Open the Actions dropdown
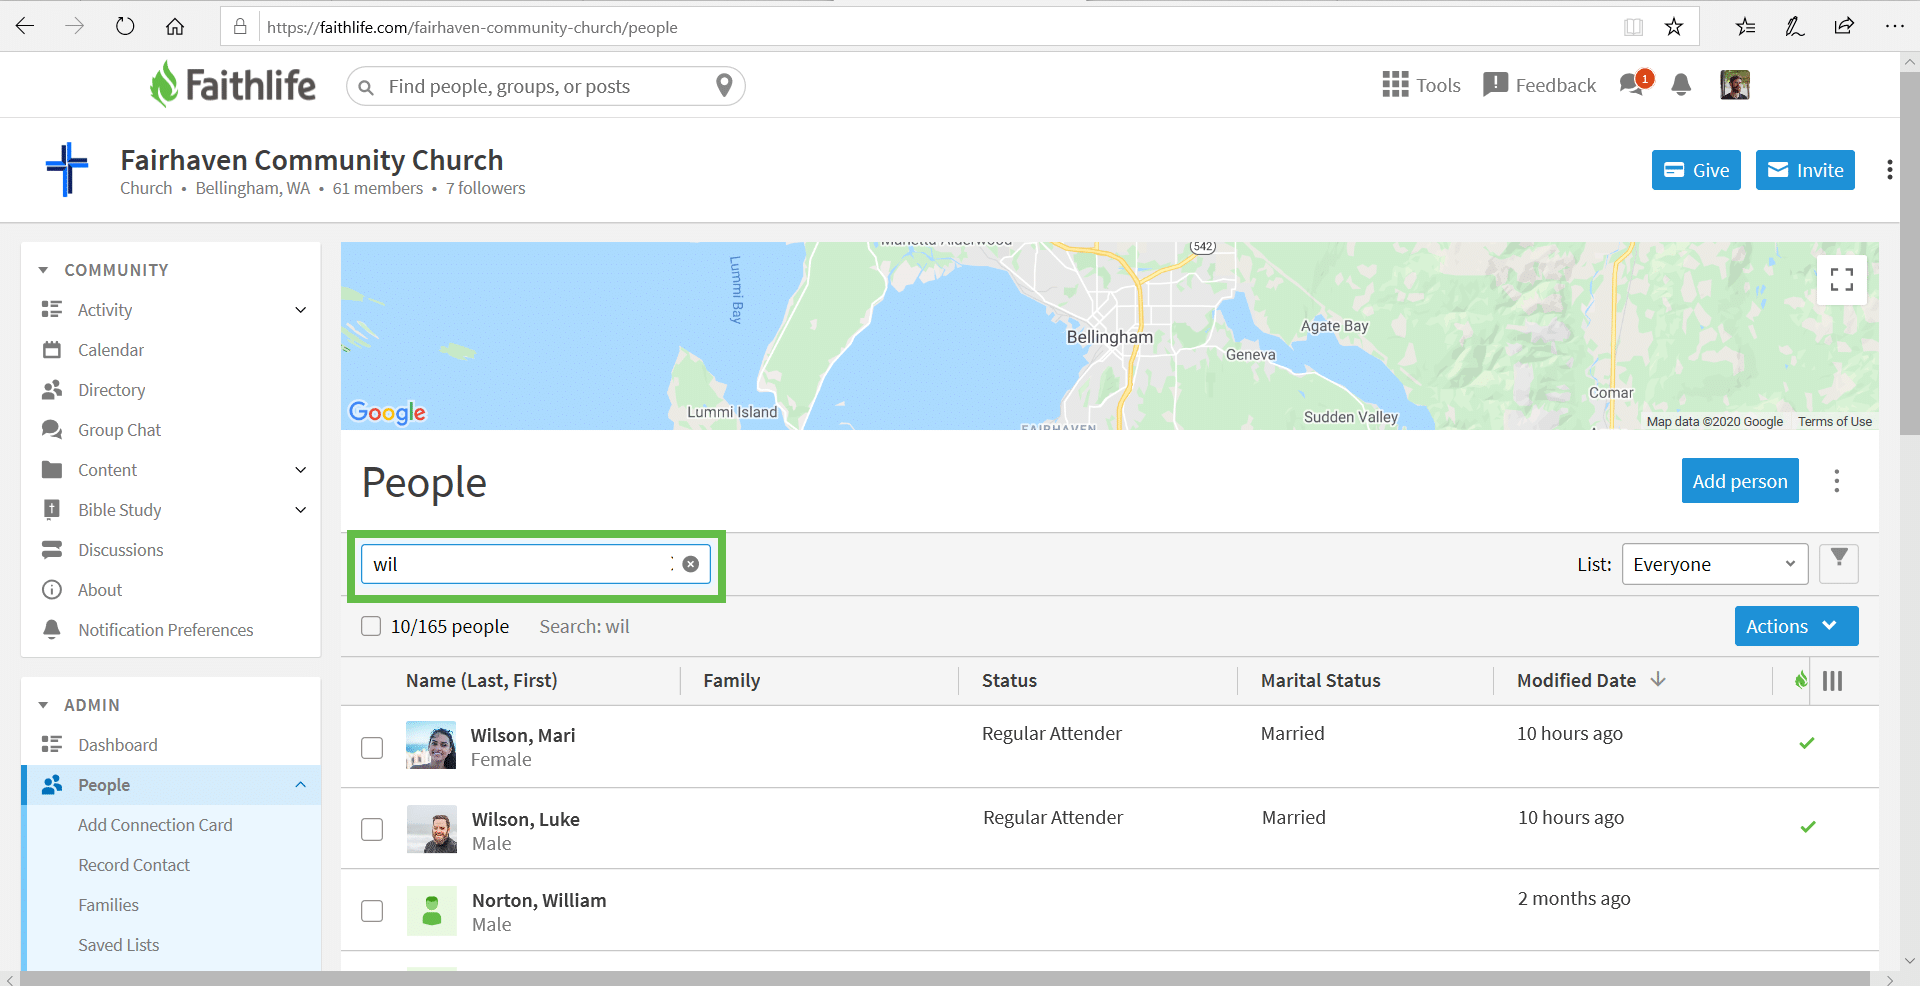This screenshot has height=986, width=1920. point(1795,626)
